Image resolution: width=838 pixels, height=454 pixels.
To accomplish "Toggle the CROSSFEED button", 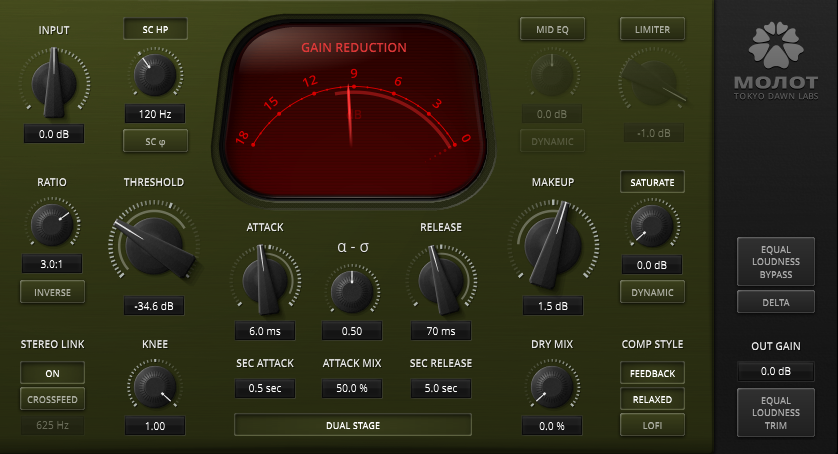I will (x=52, y=399).
